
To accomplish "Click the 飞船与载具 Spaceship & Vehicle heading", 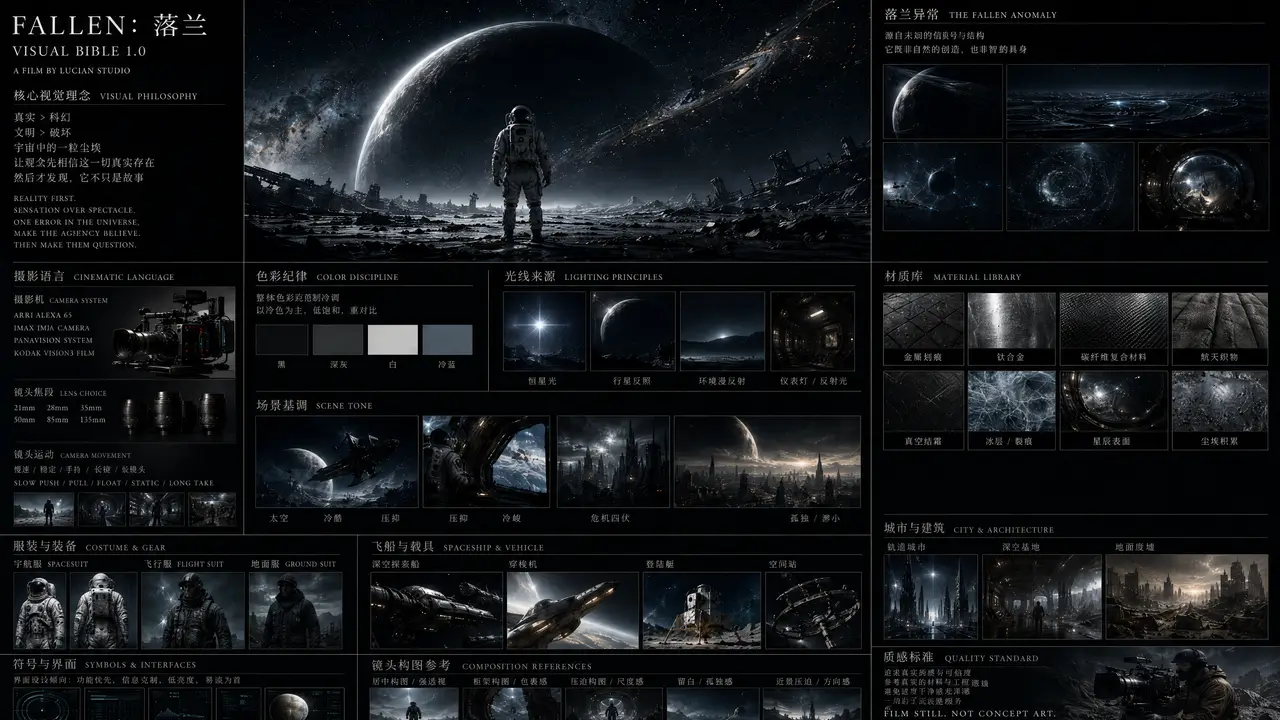I will click(457, 547).
